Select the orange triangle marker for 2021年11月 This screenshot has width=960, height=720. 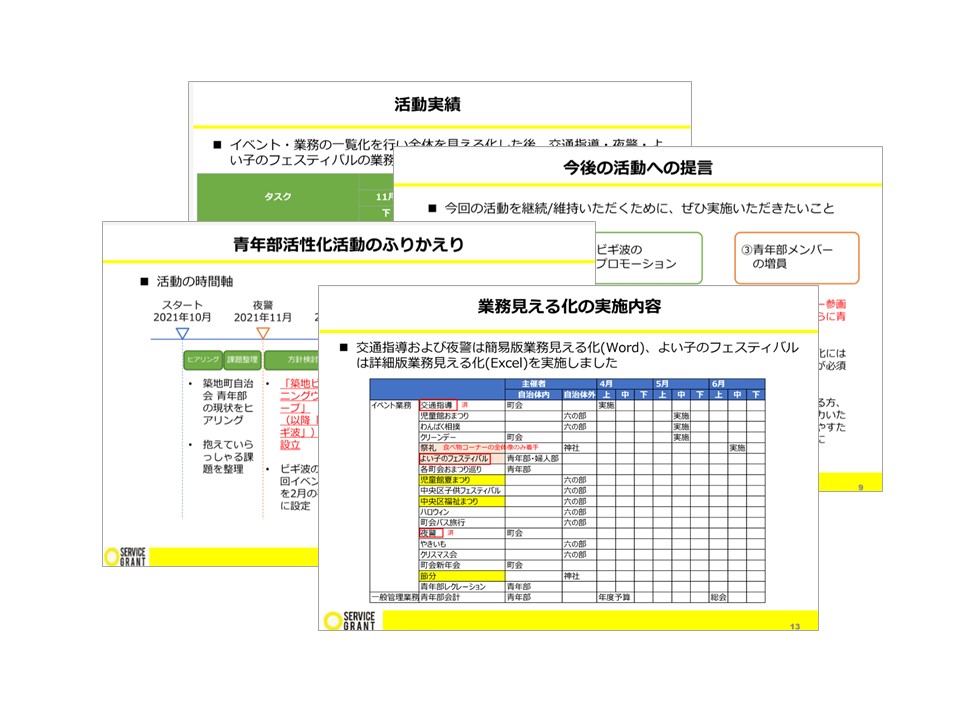pyautogui.click(x=263, y=333)
